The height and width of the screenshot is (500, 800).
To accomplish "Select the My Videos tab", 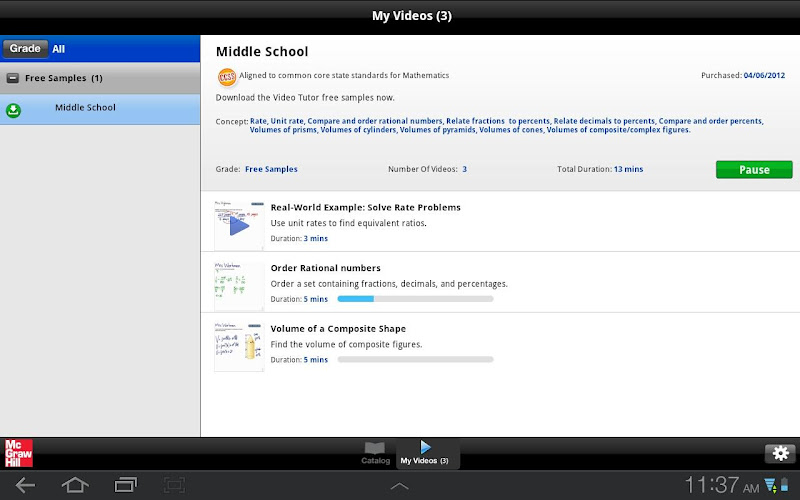I will (x=425, y=453).
